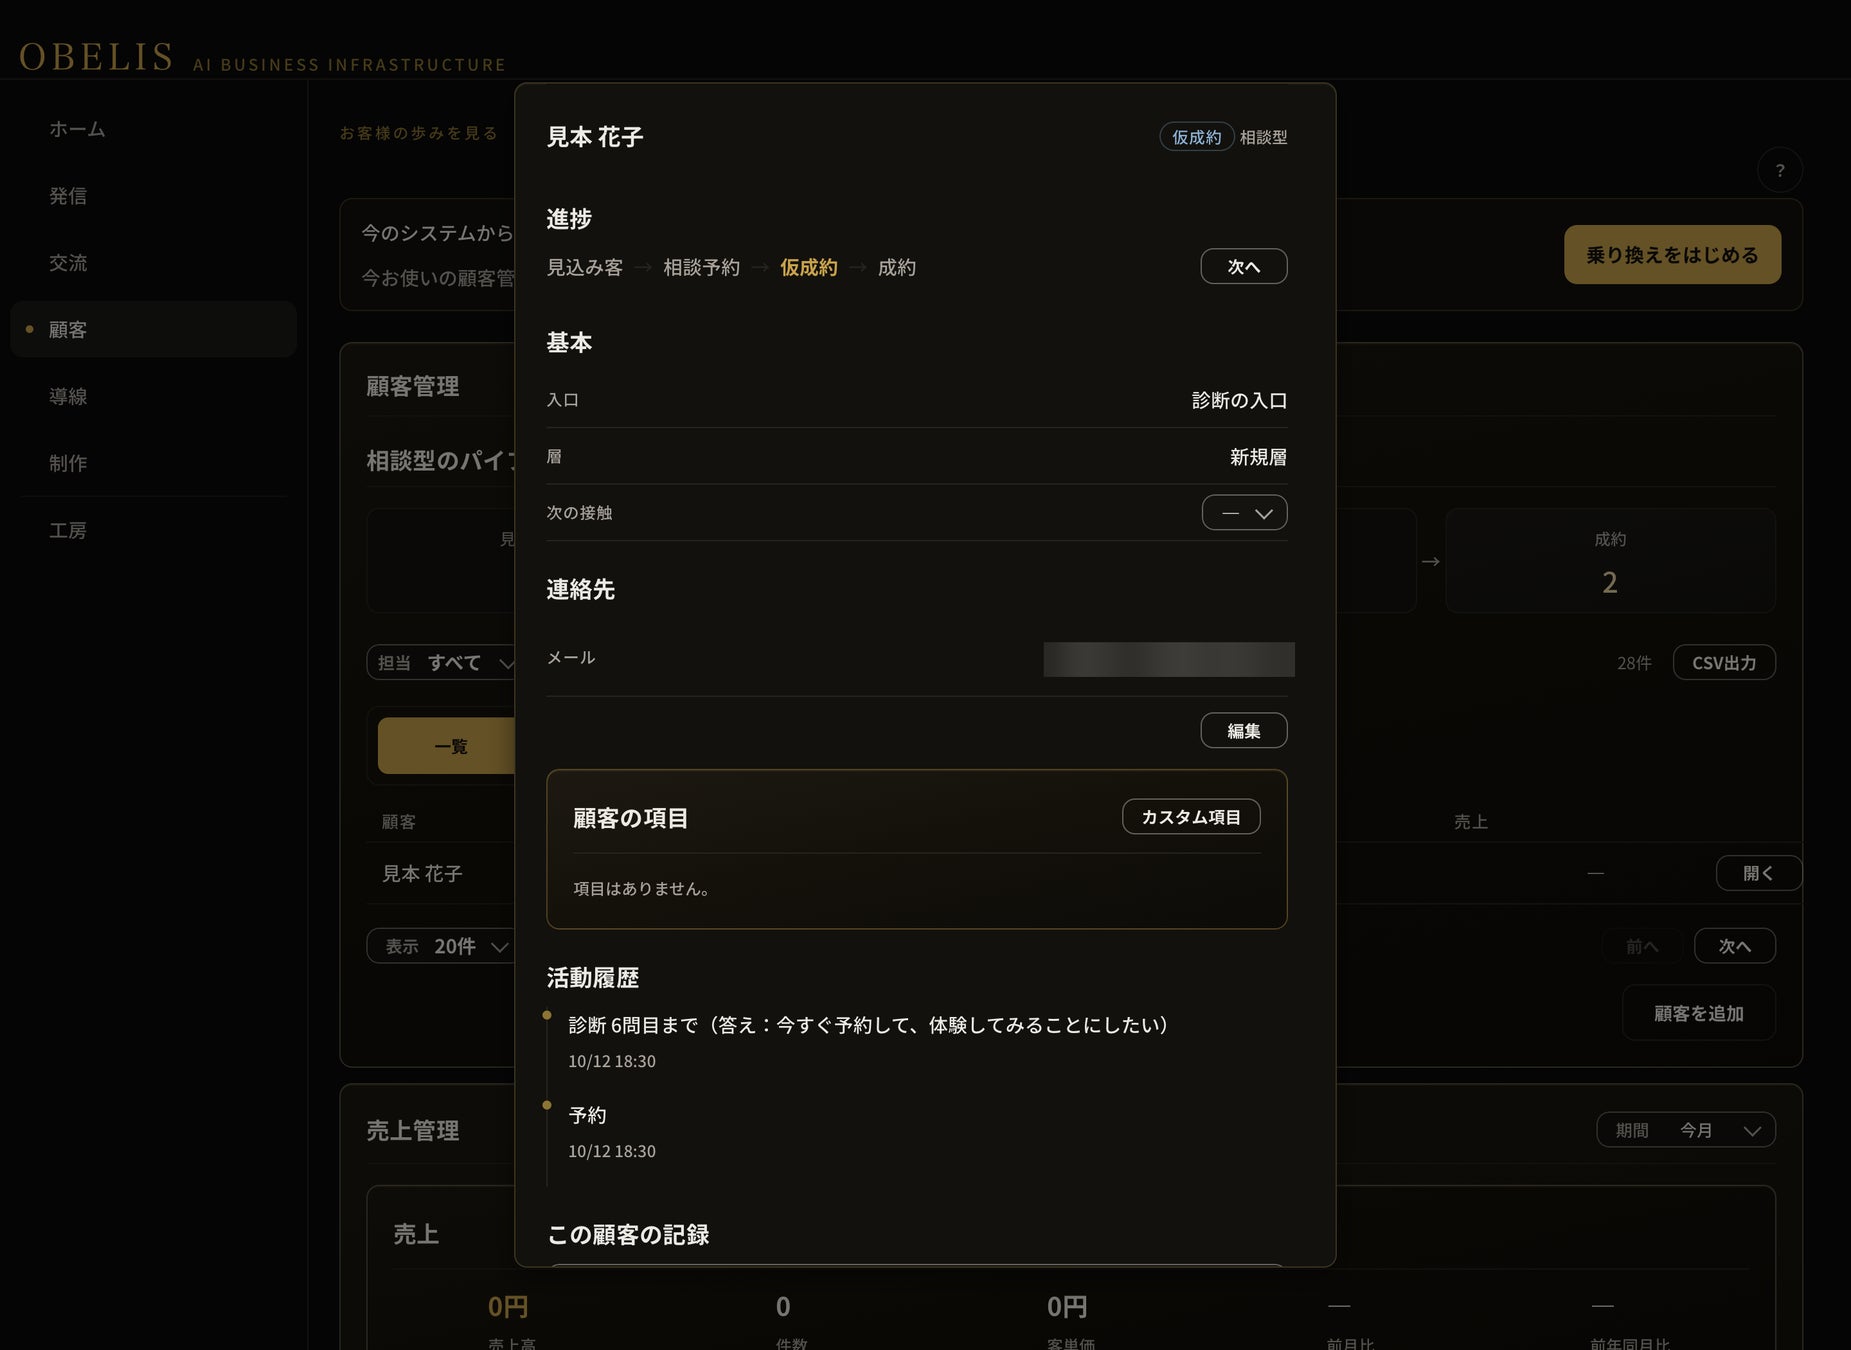Click the 乗り換えをはじめる button
Image resolution: width=1851 pixels, height=1350 pixels.
[x=1672, y=254]
